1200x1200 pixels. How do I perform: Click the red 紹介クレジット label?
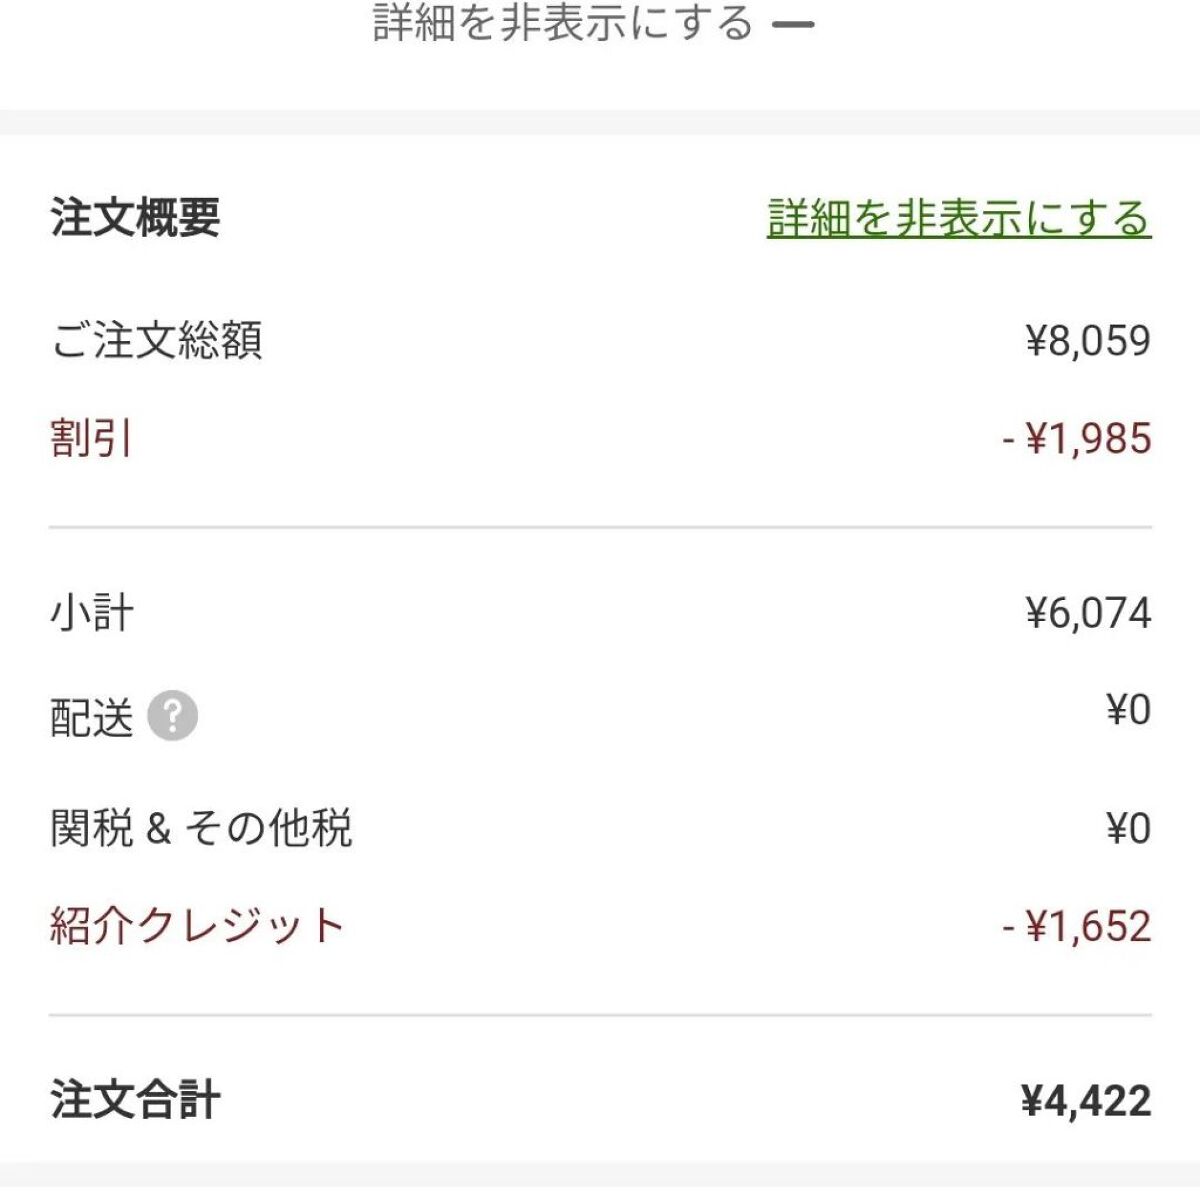(197, 926)
